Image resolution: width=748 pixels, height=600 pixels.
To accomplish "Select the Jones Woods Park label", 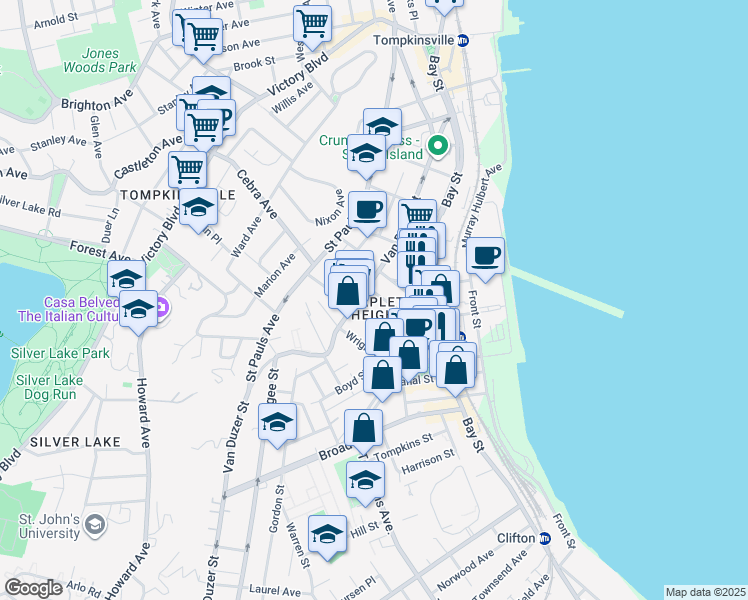I will [x=110, y=60].
